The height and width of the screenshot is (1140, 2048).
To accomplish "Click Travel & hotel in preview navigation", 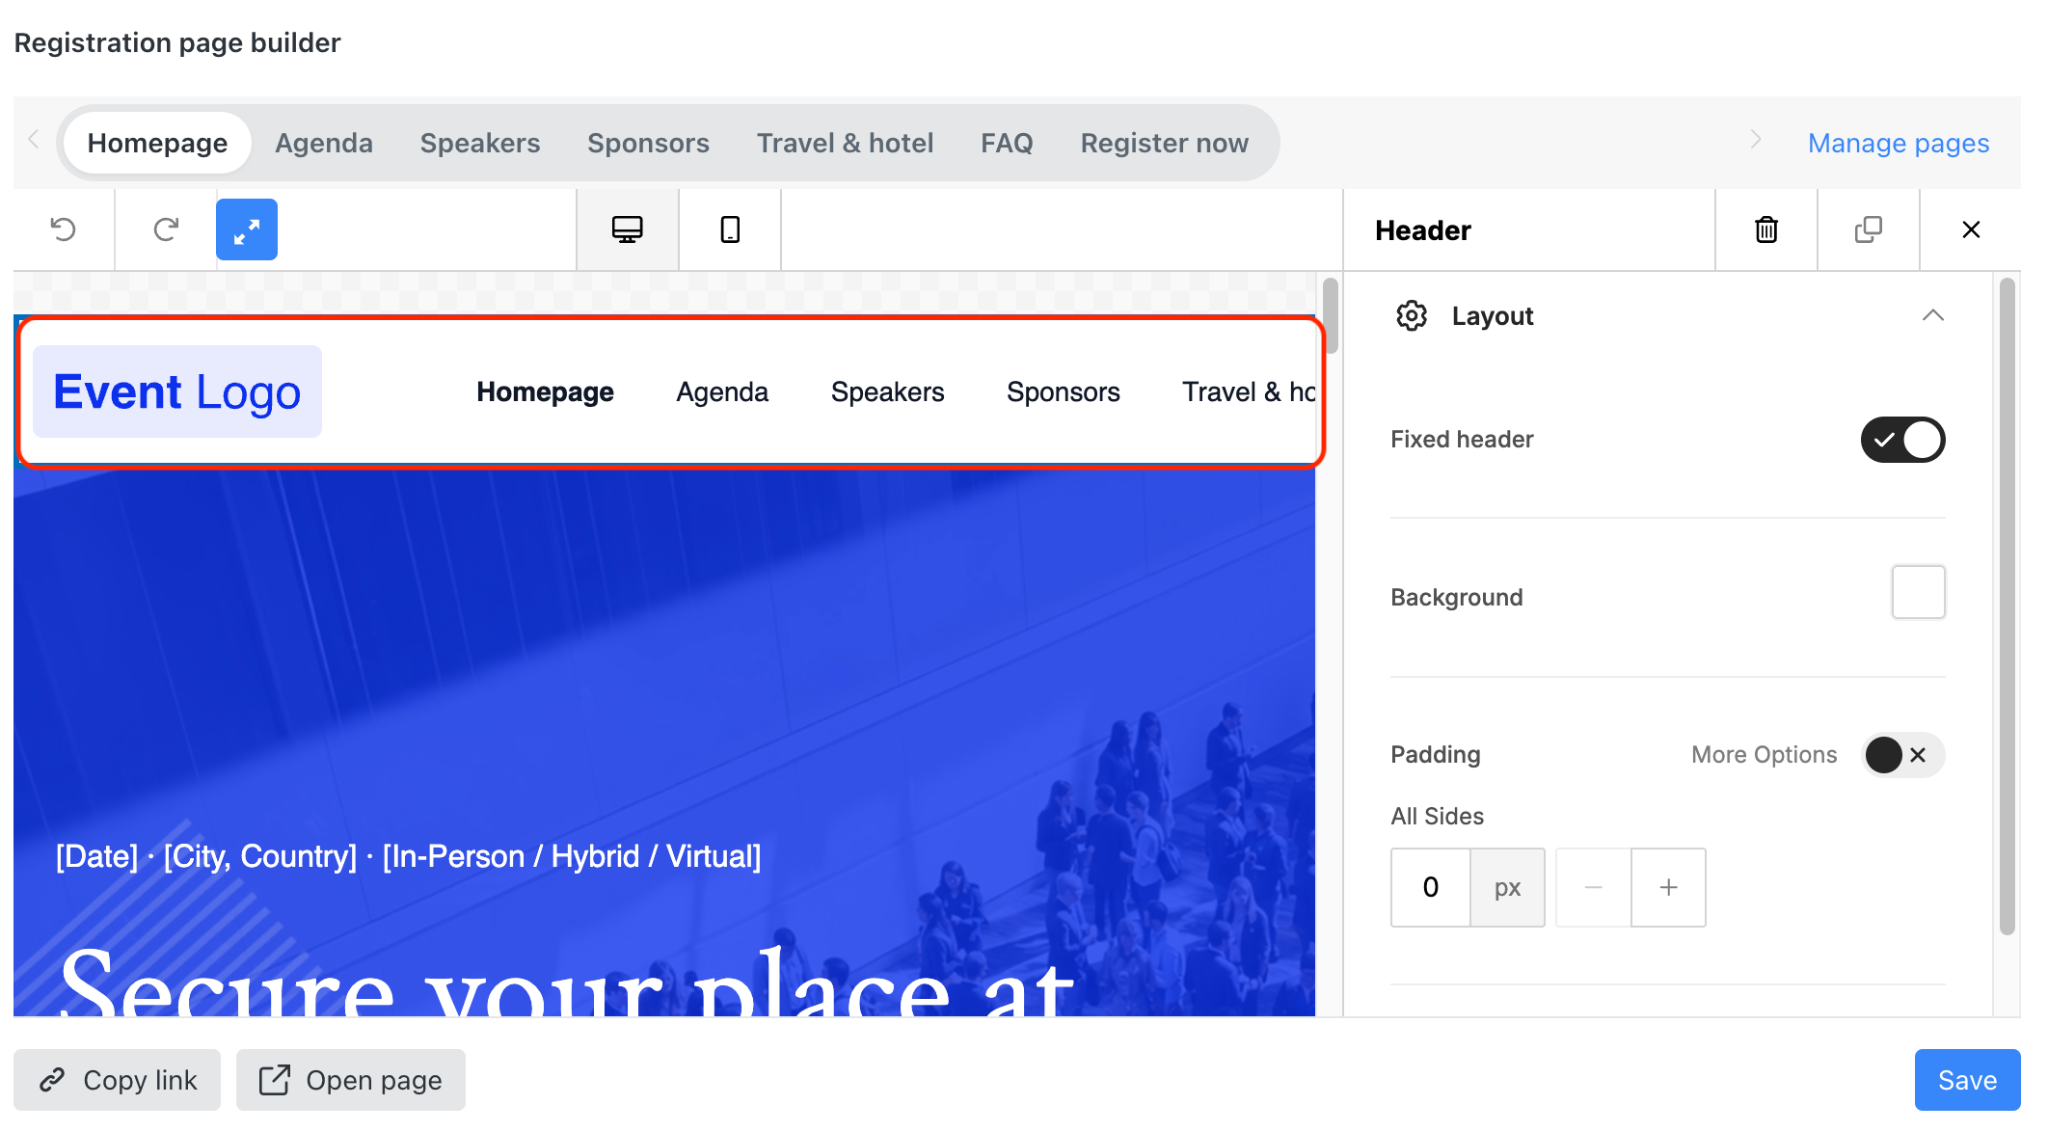I will (x=1248, y=392).
